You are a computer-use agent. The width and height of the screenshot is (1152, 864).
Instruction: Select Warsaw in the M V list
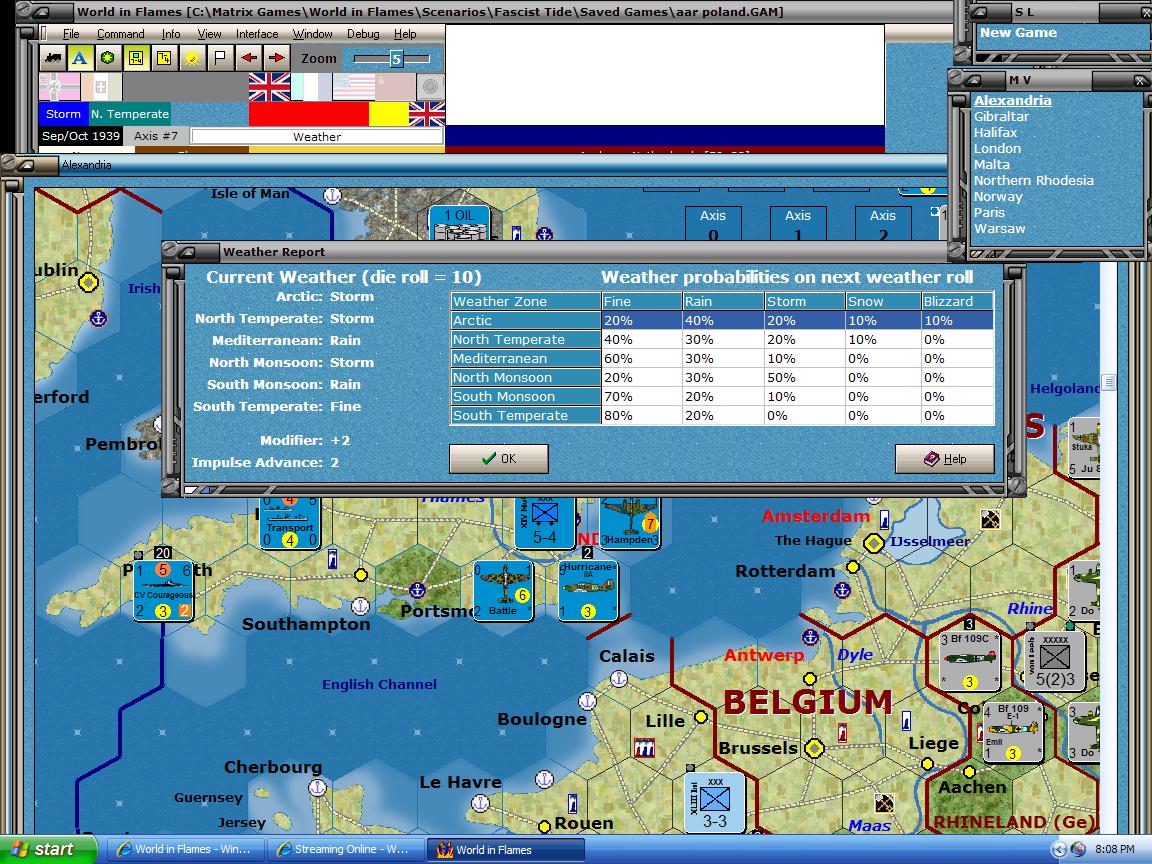click(x=999, y=228)
